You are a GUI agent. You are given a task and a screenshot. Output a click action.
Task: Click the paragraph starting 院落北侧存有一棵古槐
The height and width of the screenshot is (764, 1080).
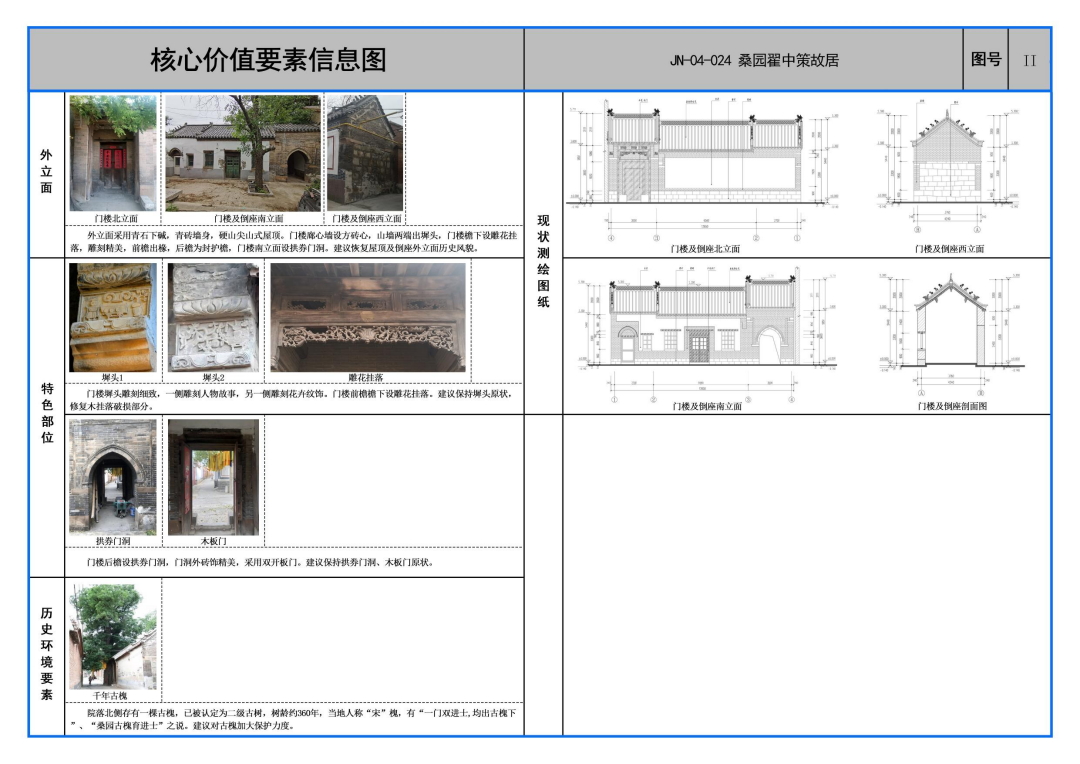(293, 719)
